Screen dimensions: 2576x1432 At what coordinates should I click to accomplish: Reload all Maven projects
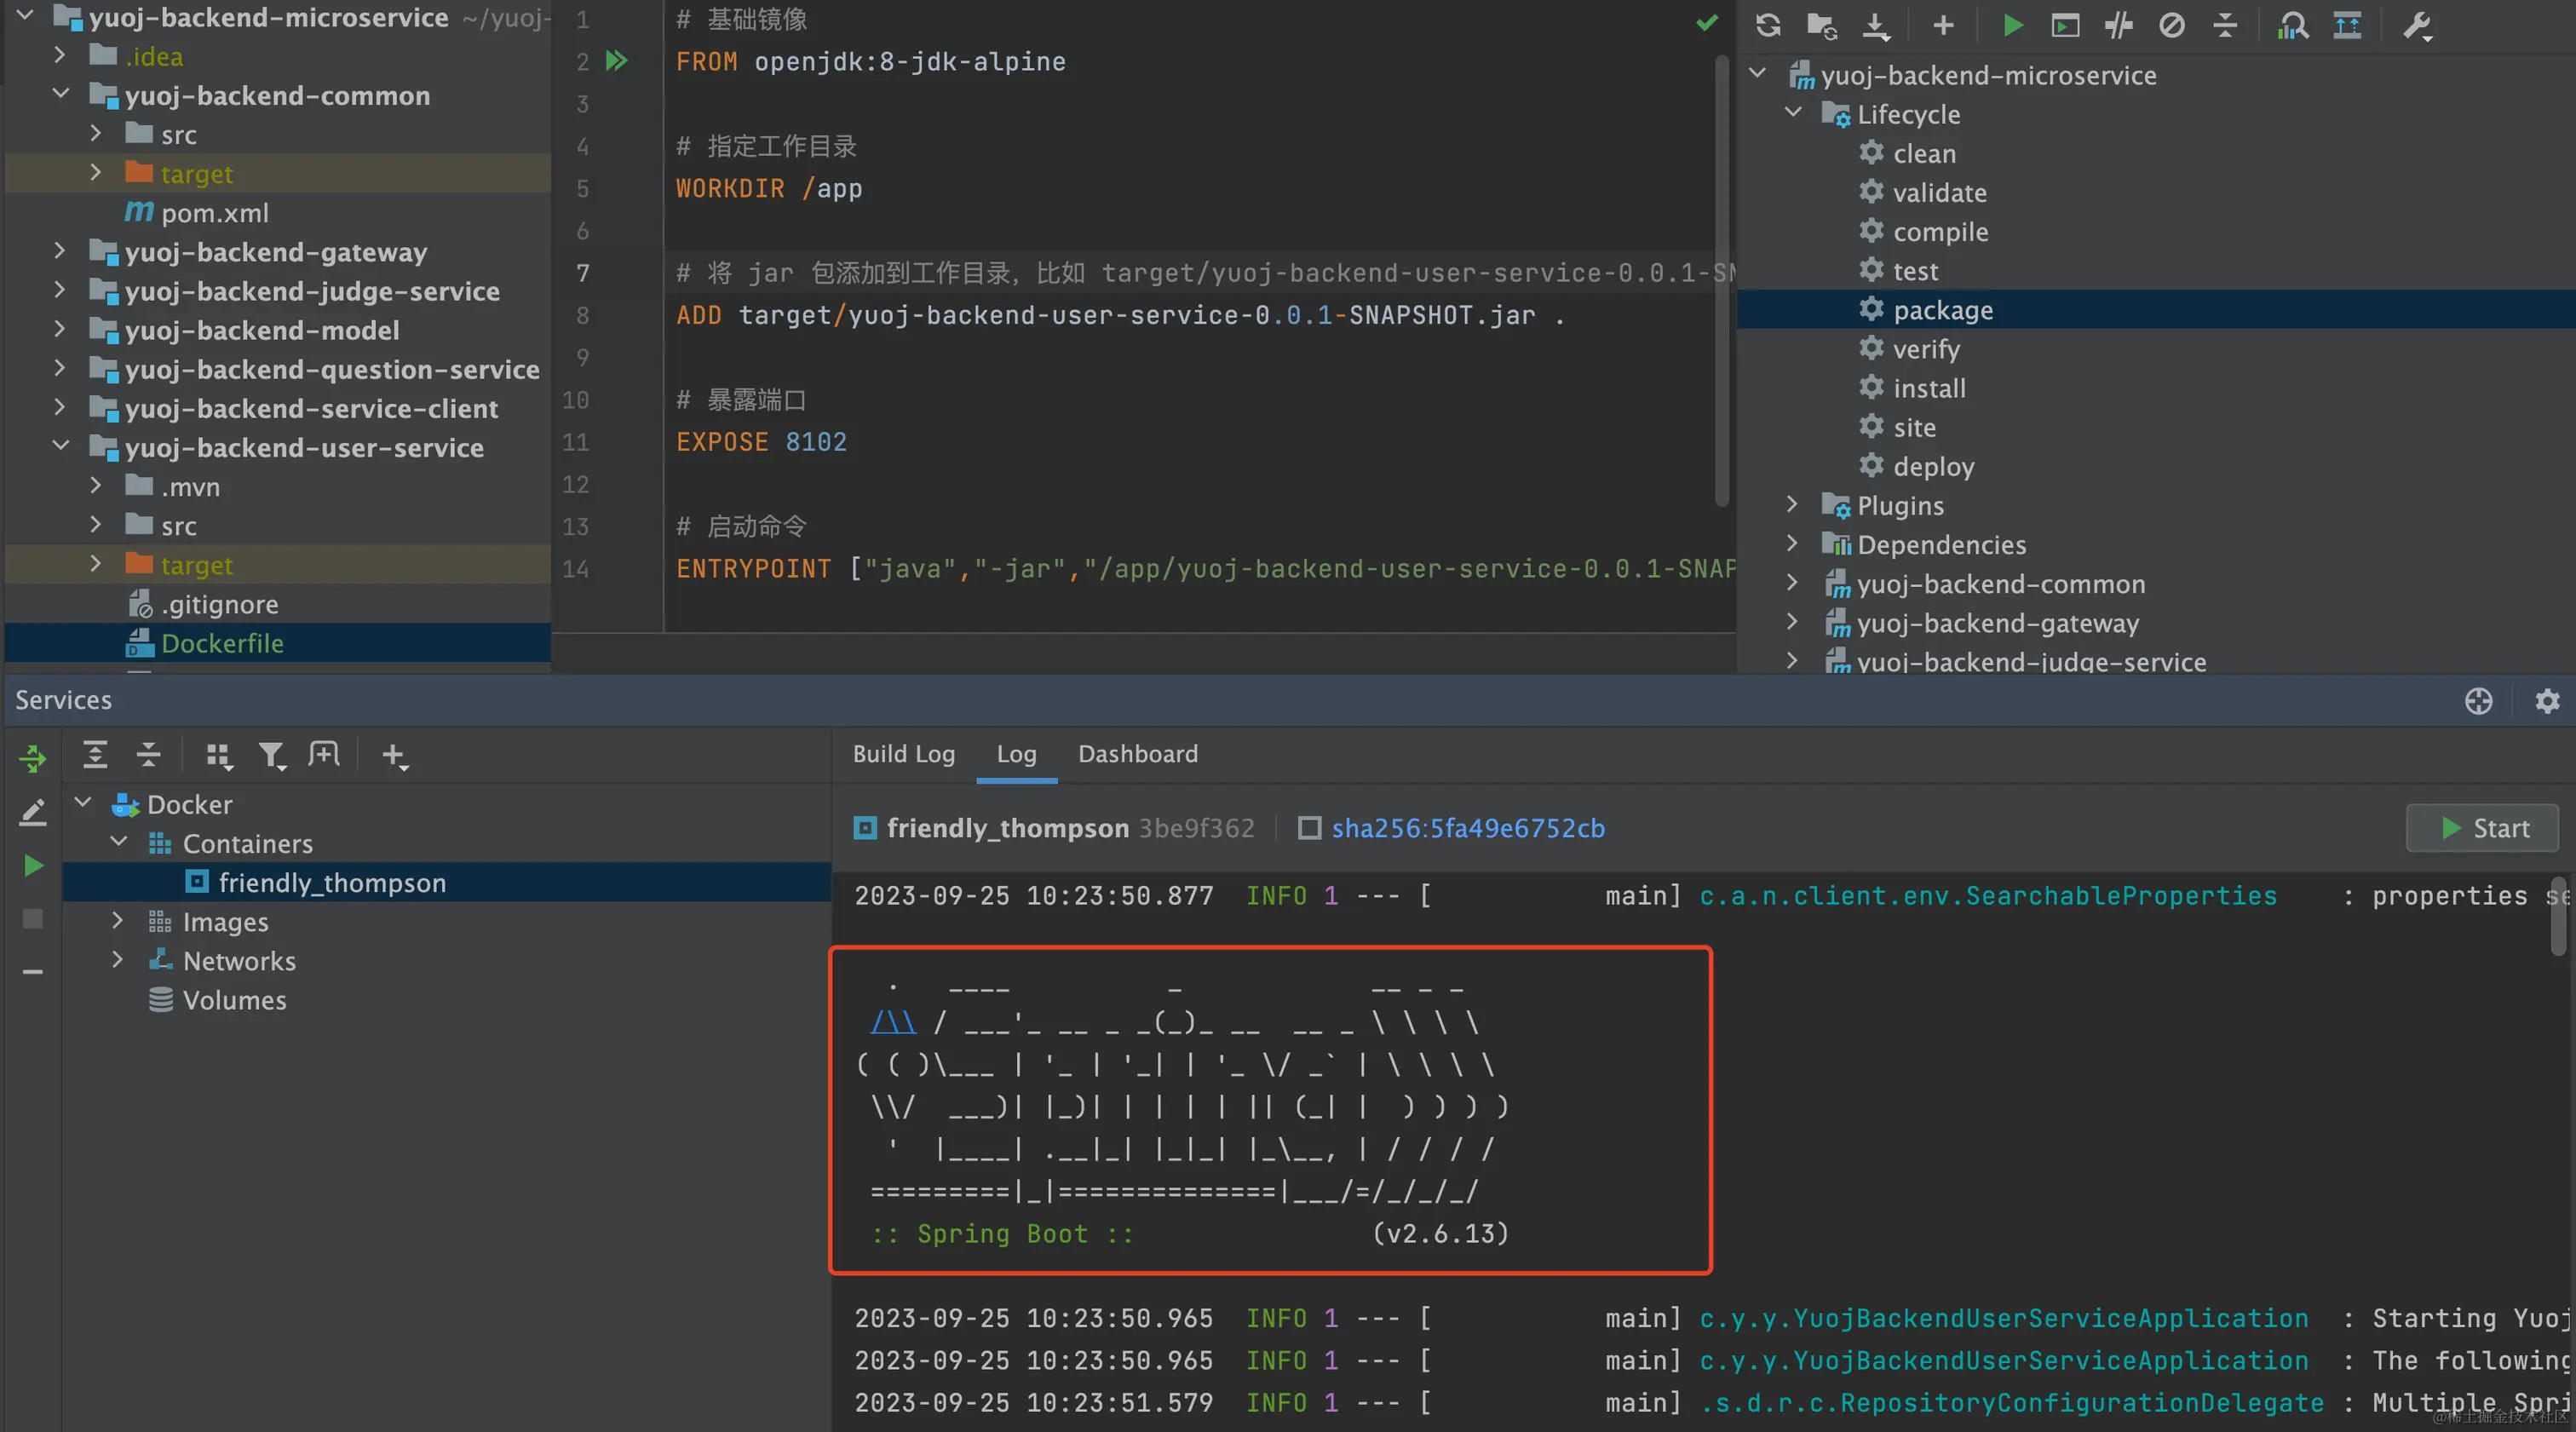[1767, 25]
